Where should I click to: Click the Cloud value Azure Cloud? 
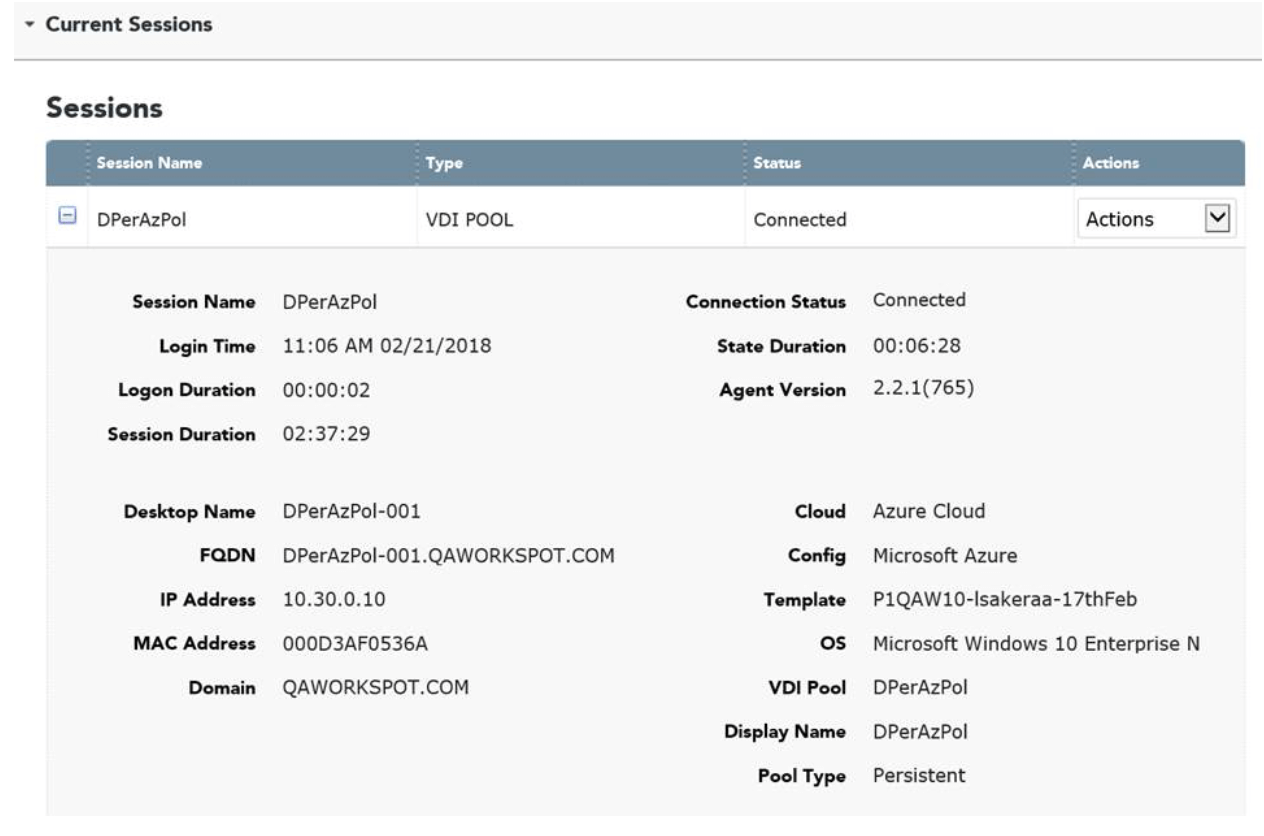point(928,511)
